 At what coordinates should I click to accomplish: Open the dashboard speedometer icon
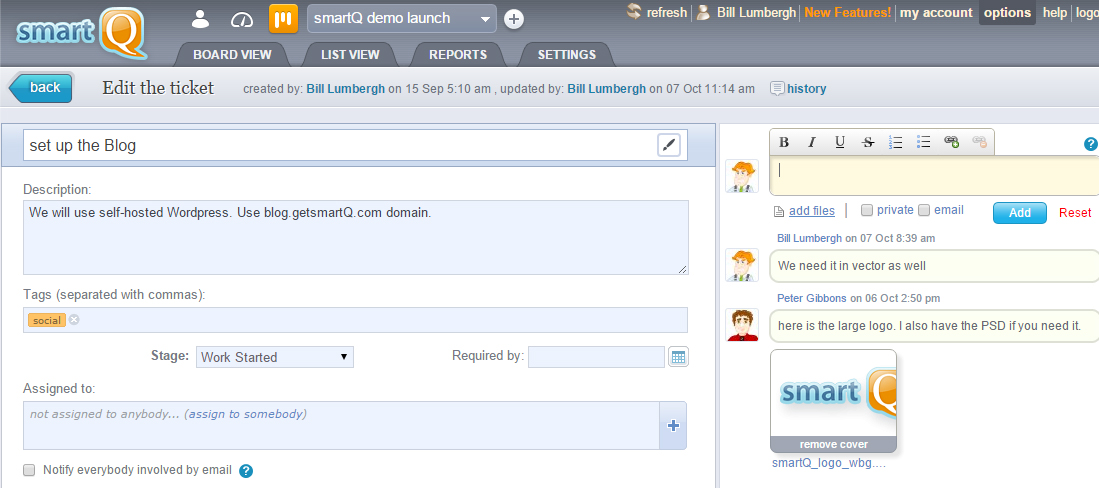pyautogui.click(x=242, y=18)
